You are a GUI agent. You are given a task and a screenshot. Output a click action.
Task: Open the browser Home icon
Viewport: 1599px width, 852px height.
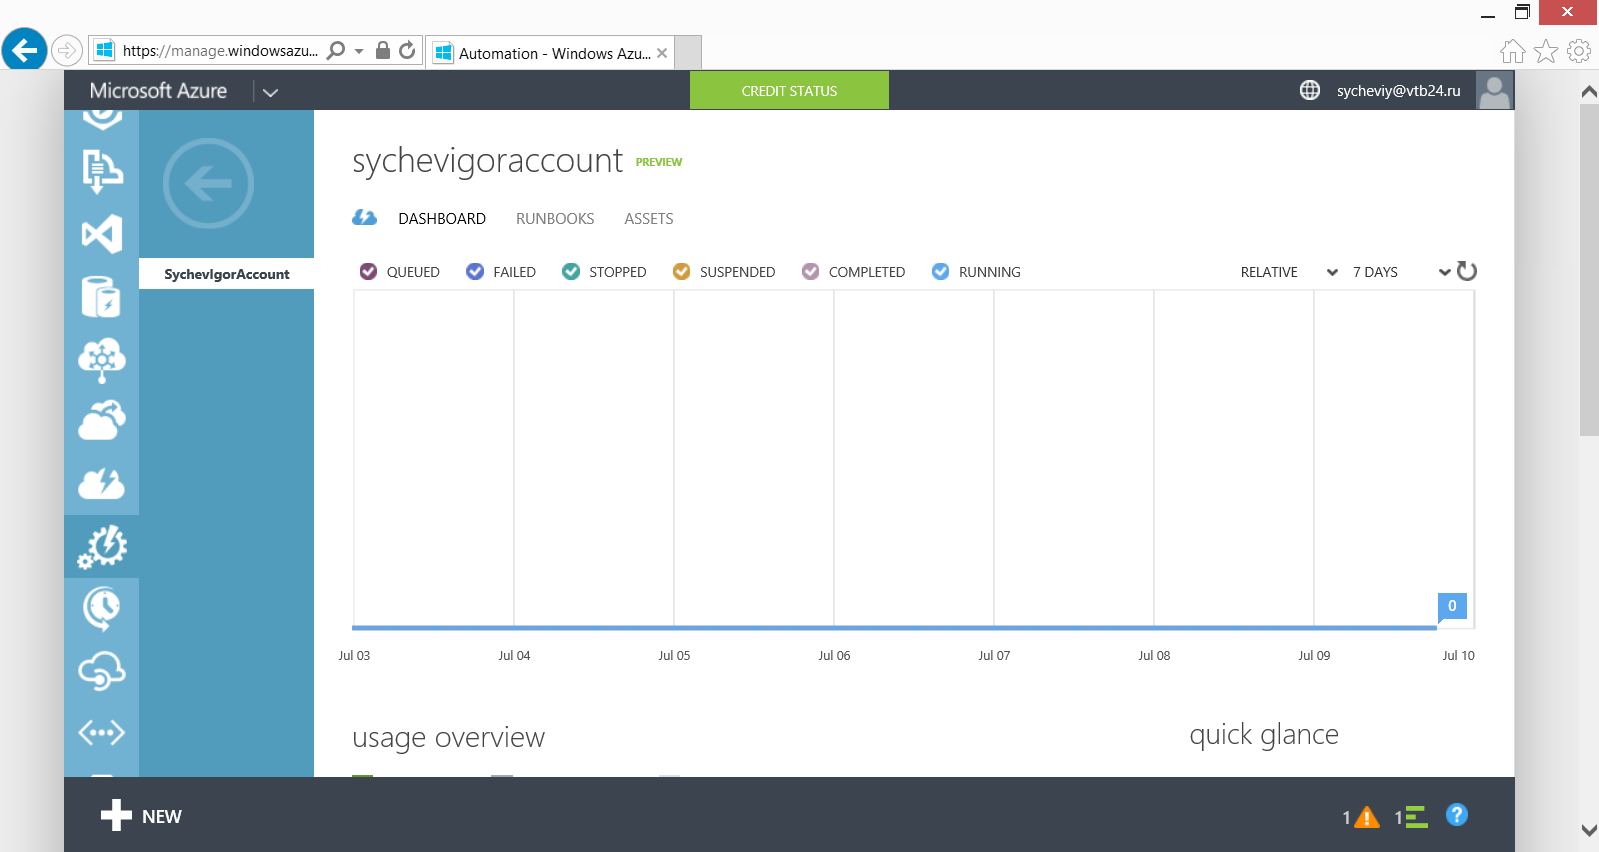pos(1513,51)
